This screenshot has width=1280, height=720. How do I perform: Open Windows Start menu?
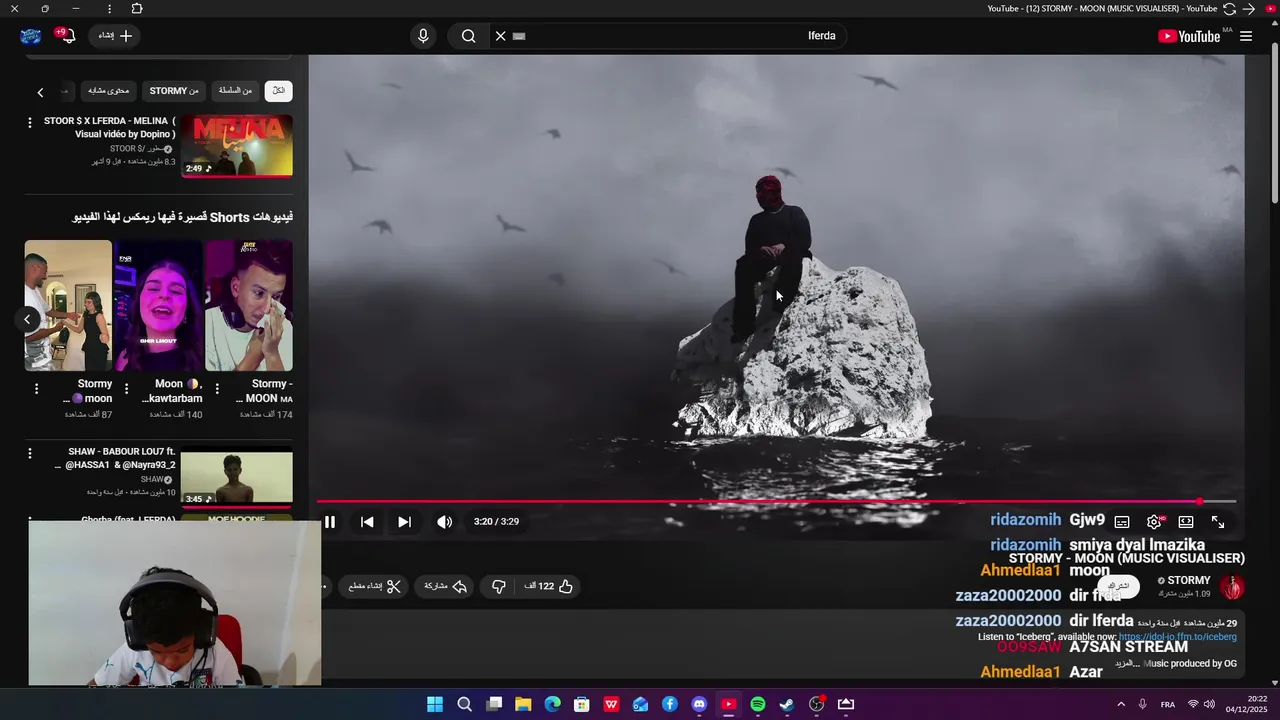tap(435, 704)
